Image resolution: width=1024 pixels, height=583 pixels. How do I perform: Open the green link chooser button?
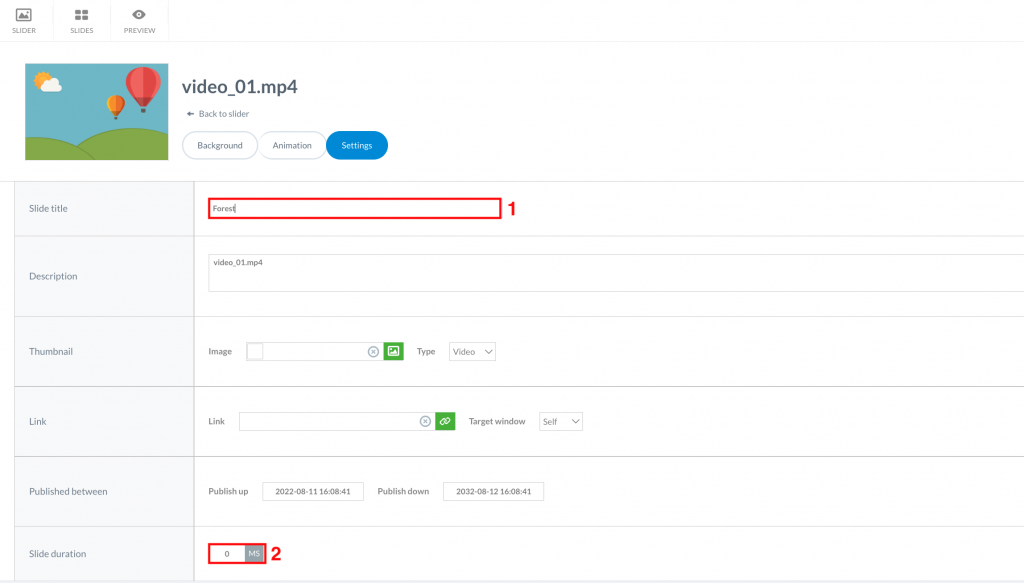445,422
